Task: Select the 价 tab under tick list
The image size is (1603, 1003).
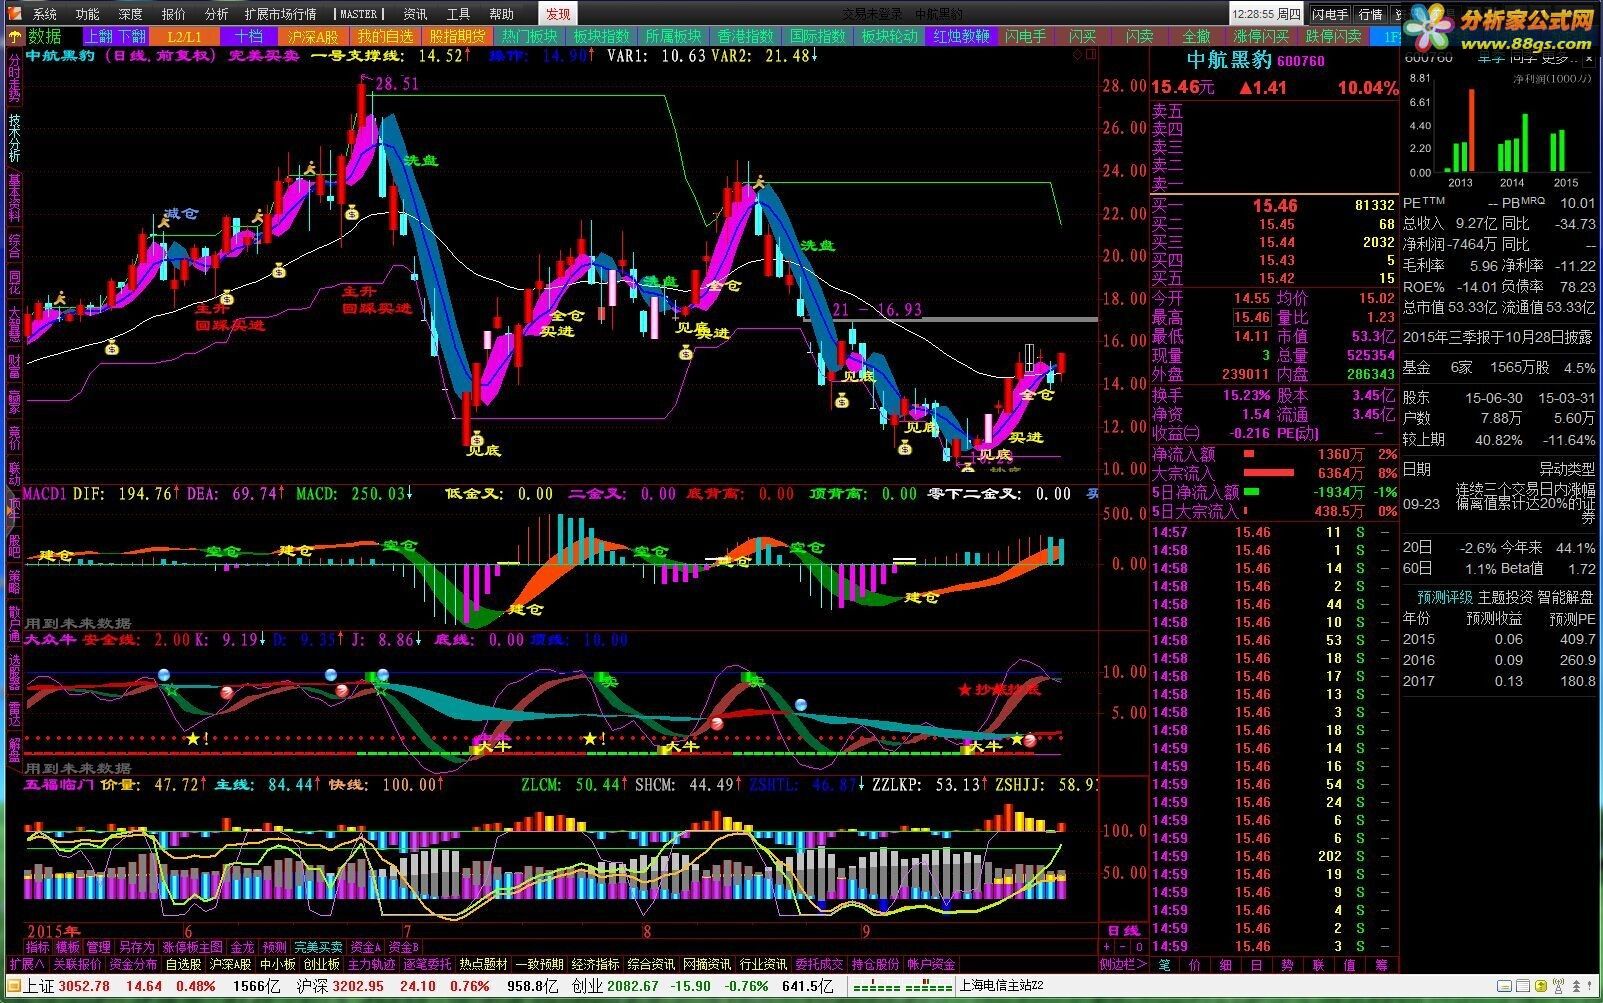Action: (x=1195, y=965)
